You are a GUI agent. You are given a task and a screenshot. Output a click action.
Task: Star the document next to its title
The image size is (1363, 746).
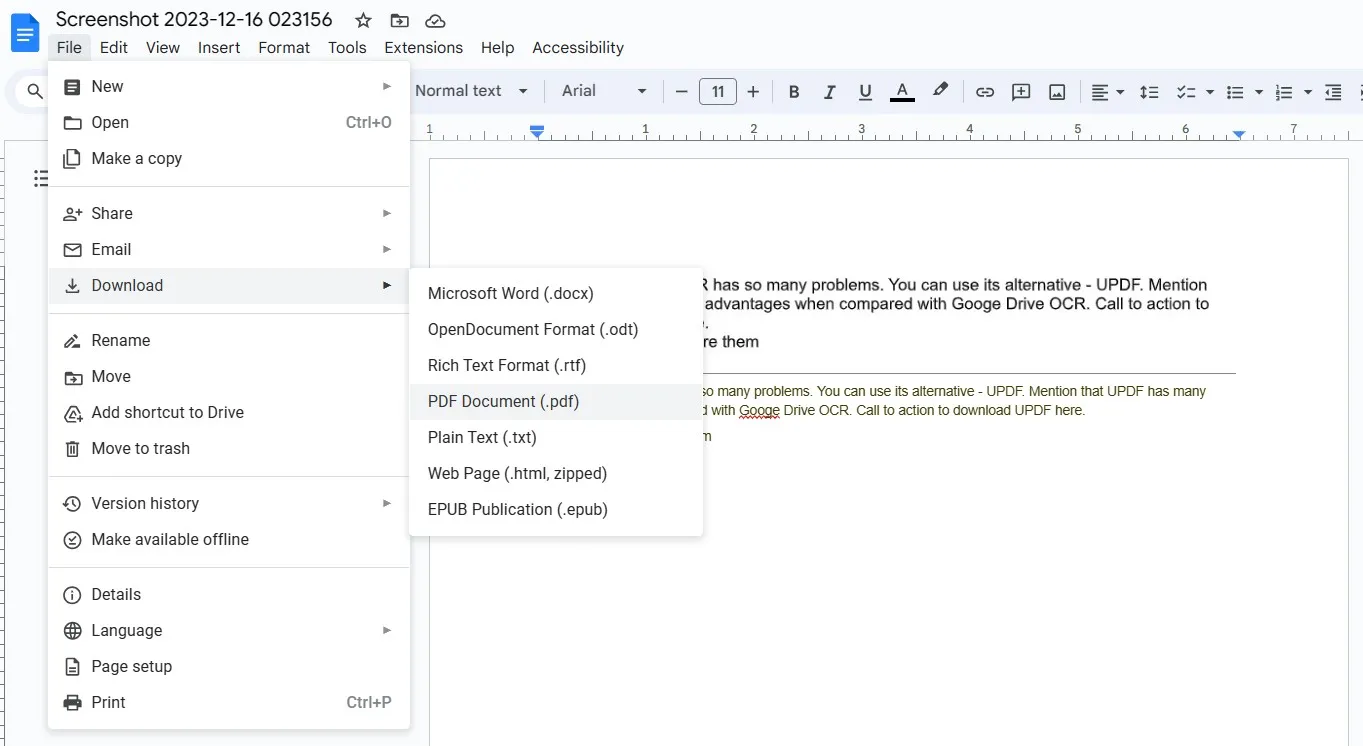[x=362, y=20]
